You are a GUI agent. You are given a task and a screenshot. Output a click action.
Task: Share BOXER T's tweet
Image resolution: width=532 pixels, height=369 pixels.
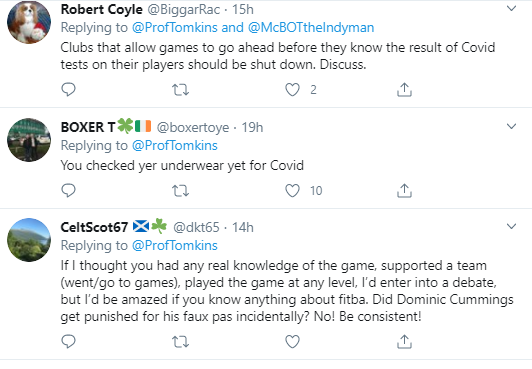tap(404, 191)
